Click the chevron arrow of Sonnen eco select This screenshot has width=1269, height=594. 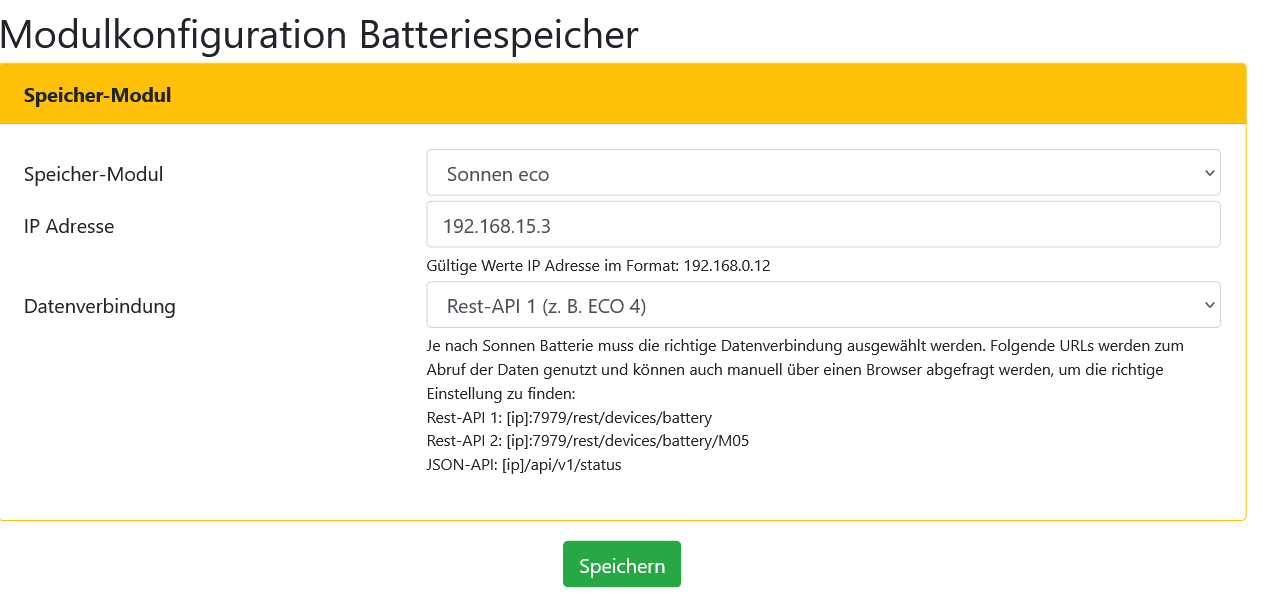(x=1209, y=173)
